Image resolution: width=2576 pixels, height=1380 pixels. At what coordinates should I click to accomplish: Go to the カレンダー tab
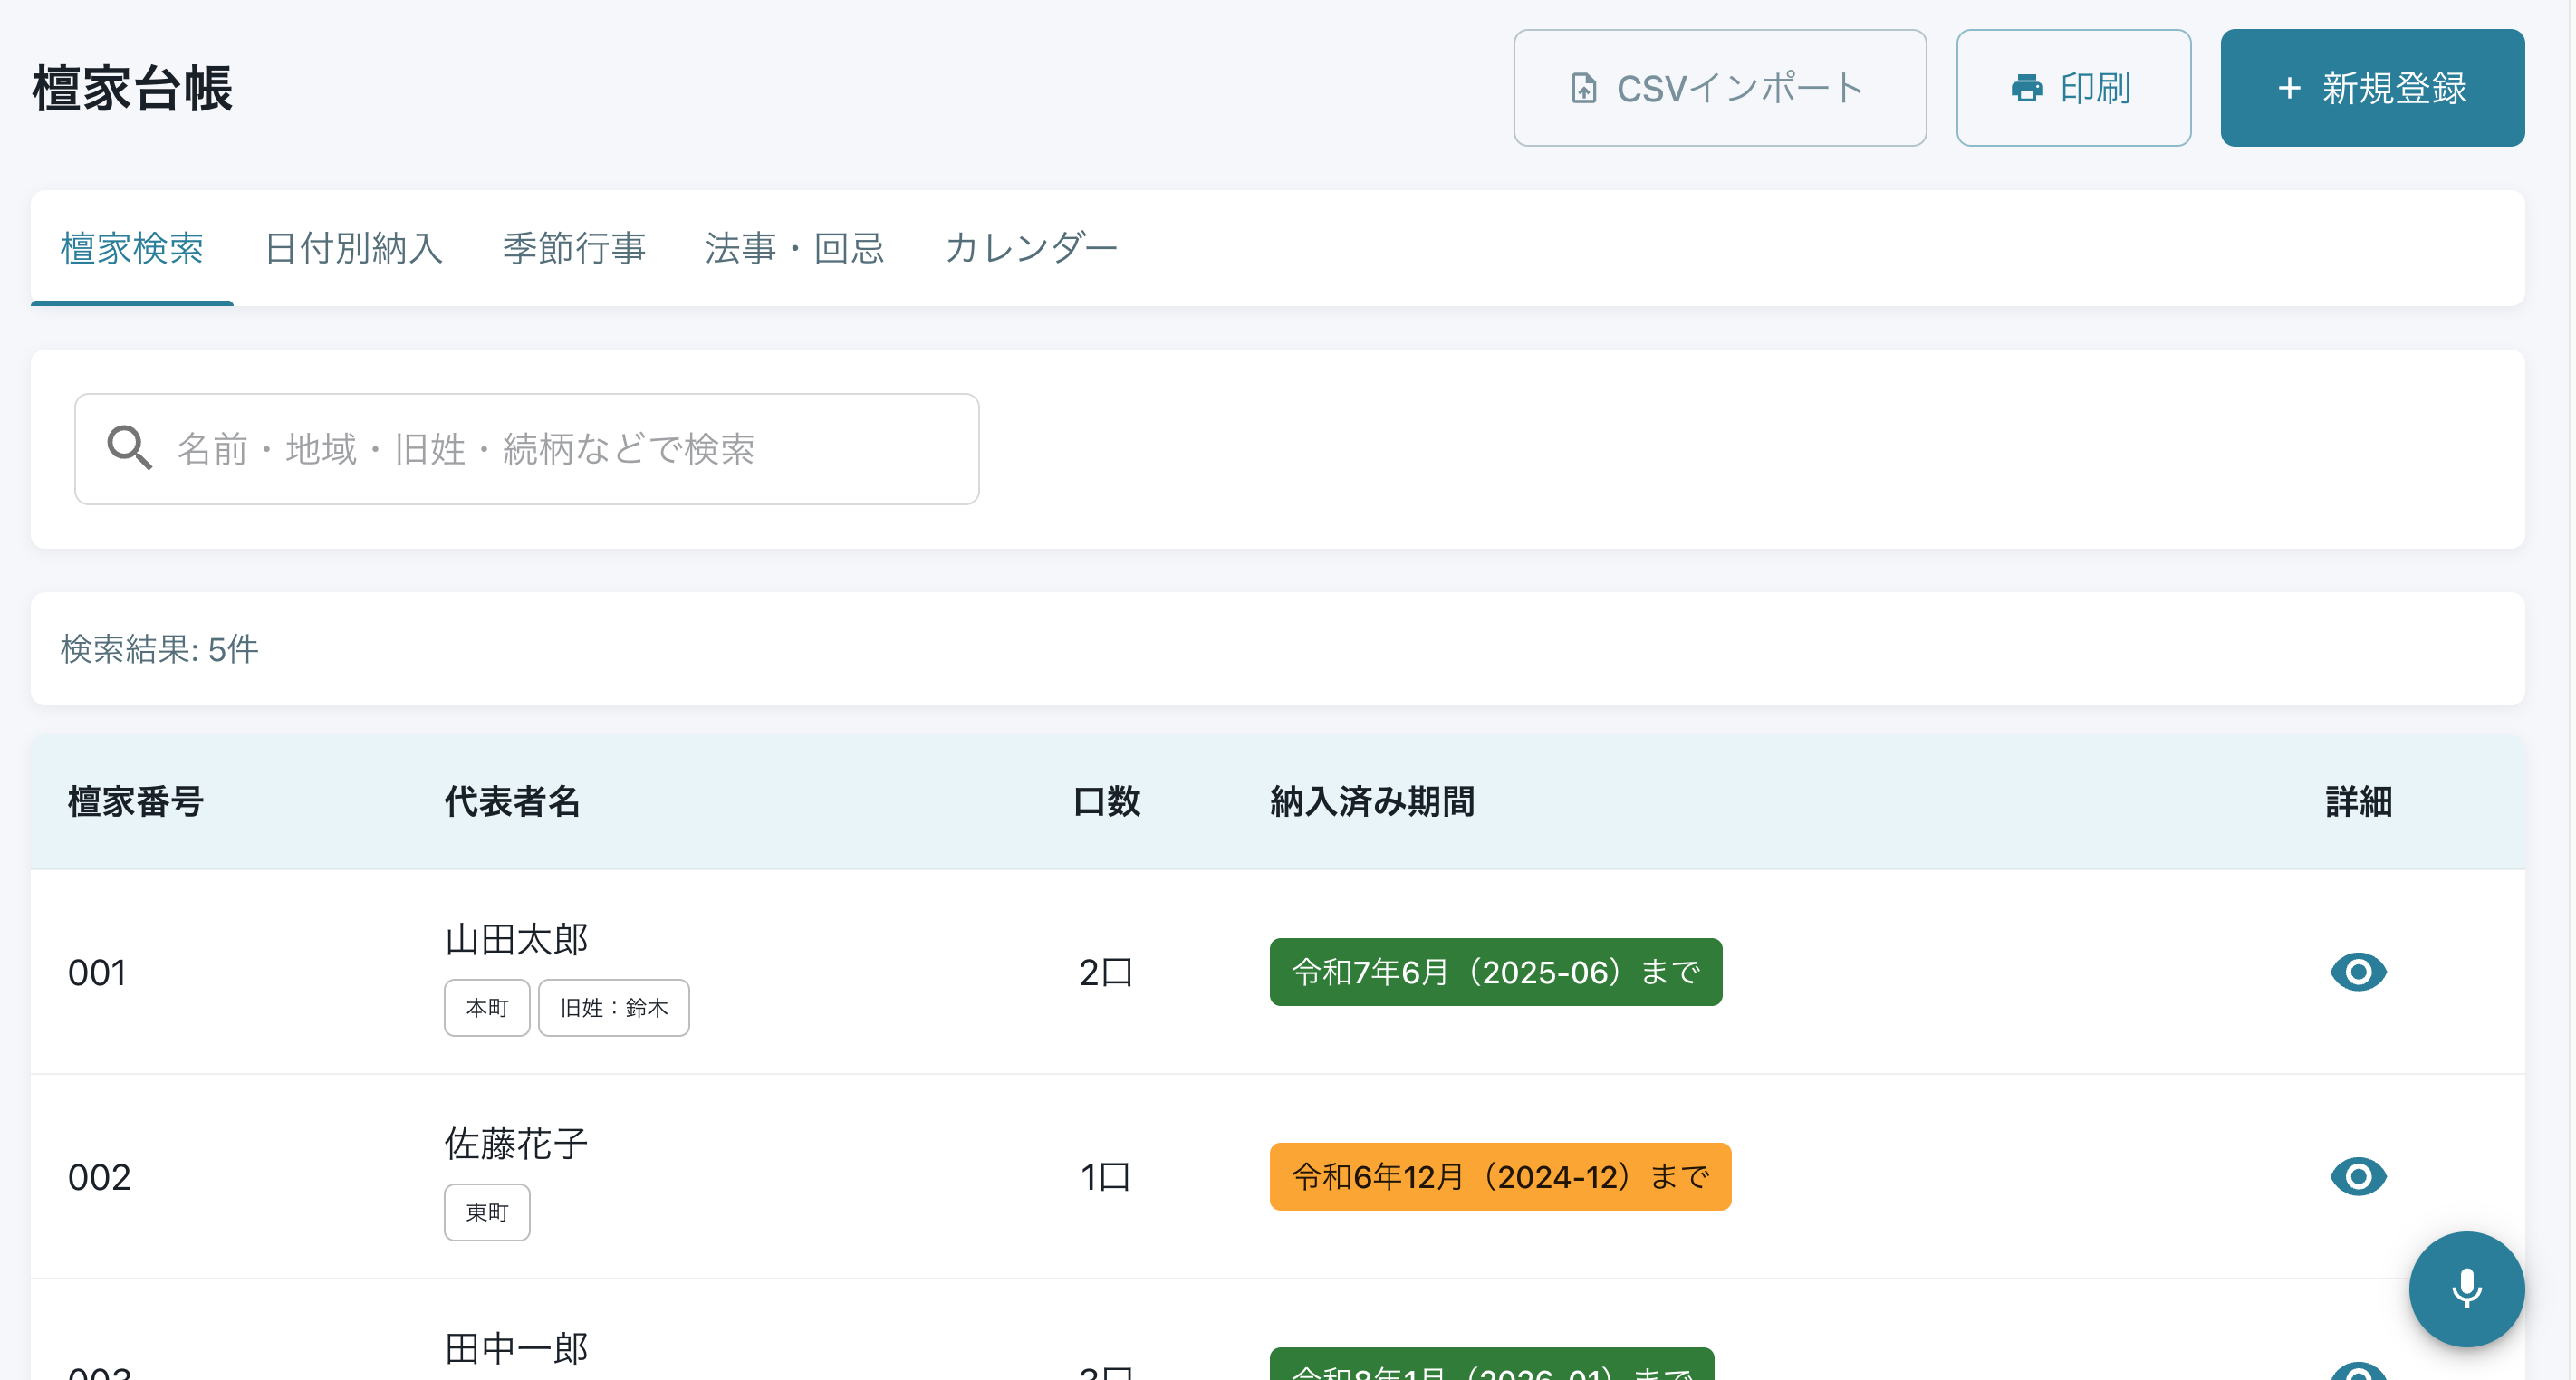click(1030, 248)
